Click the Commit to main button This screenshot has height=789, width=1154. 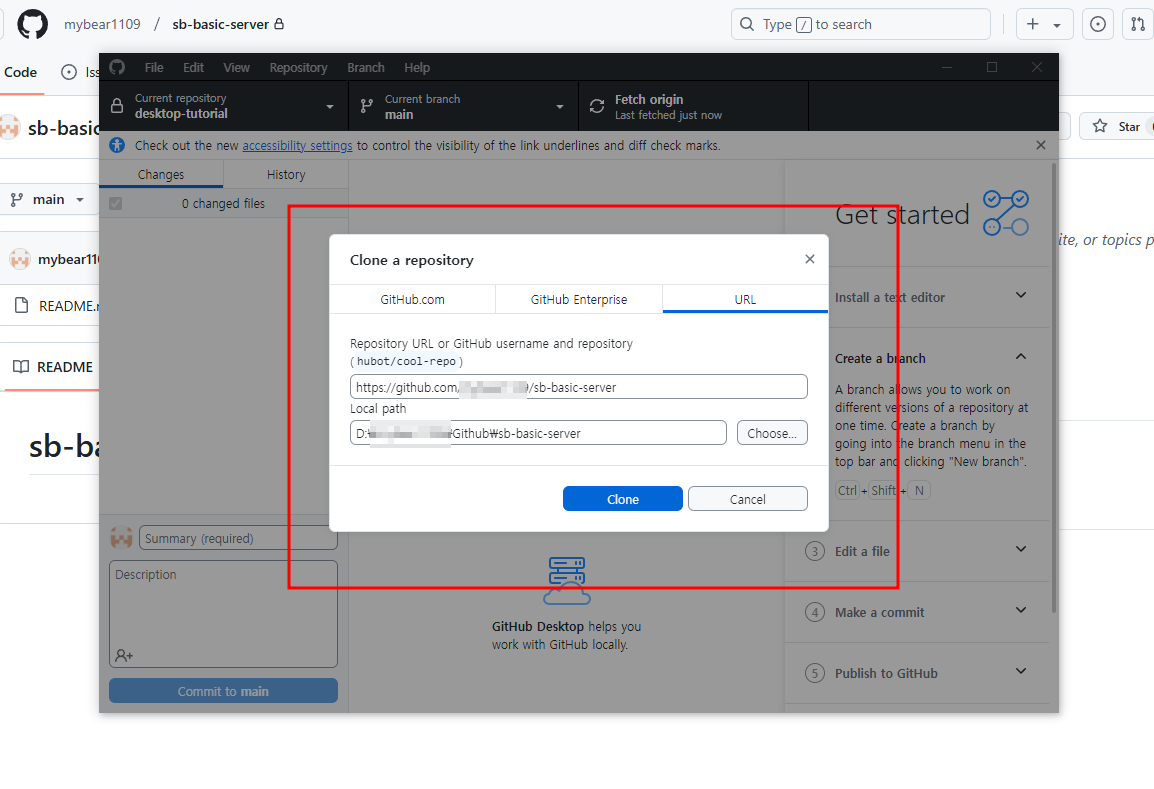point(223,690)
